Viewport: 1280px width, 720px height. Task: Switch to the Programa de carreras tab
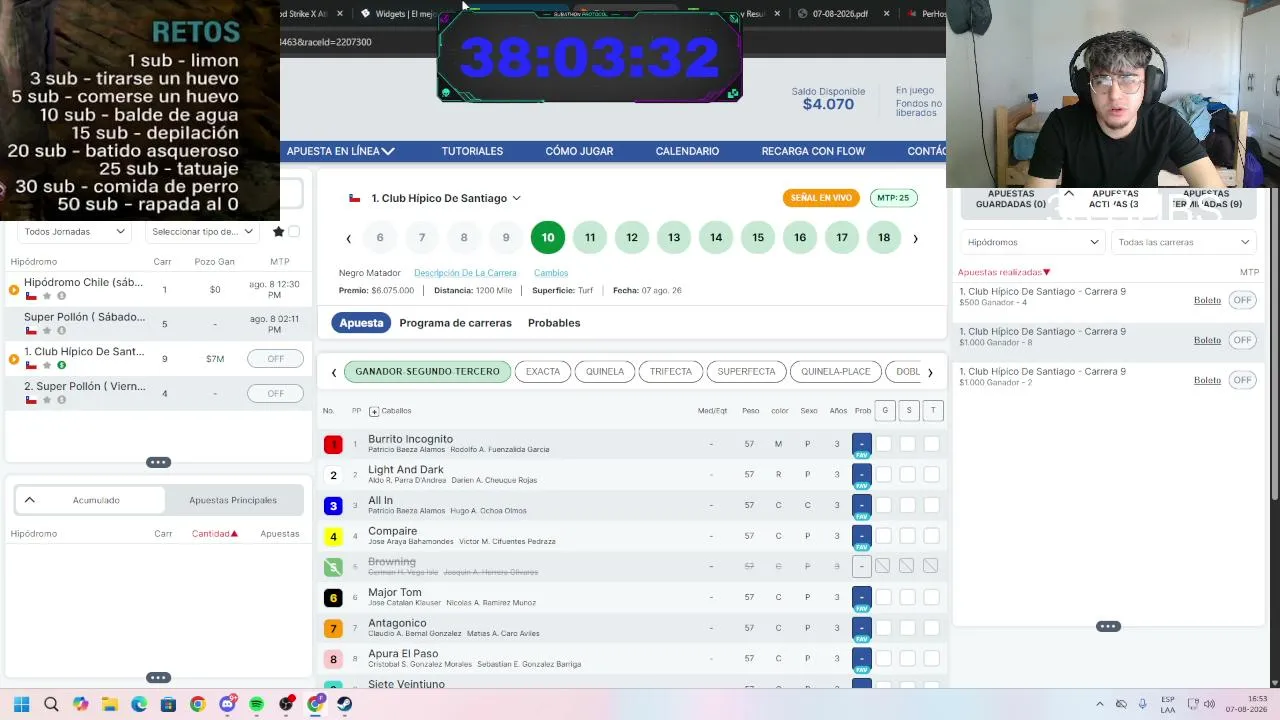click(455, 323)
